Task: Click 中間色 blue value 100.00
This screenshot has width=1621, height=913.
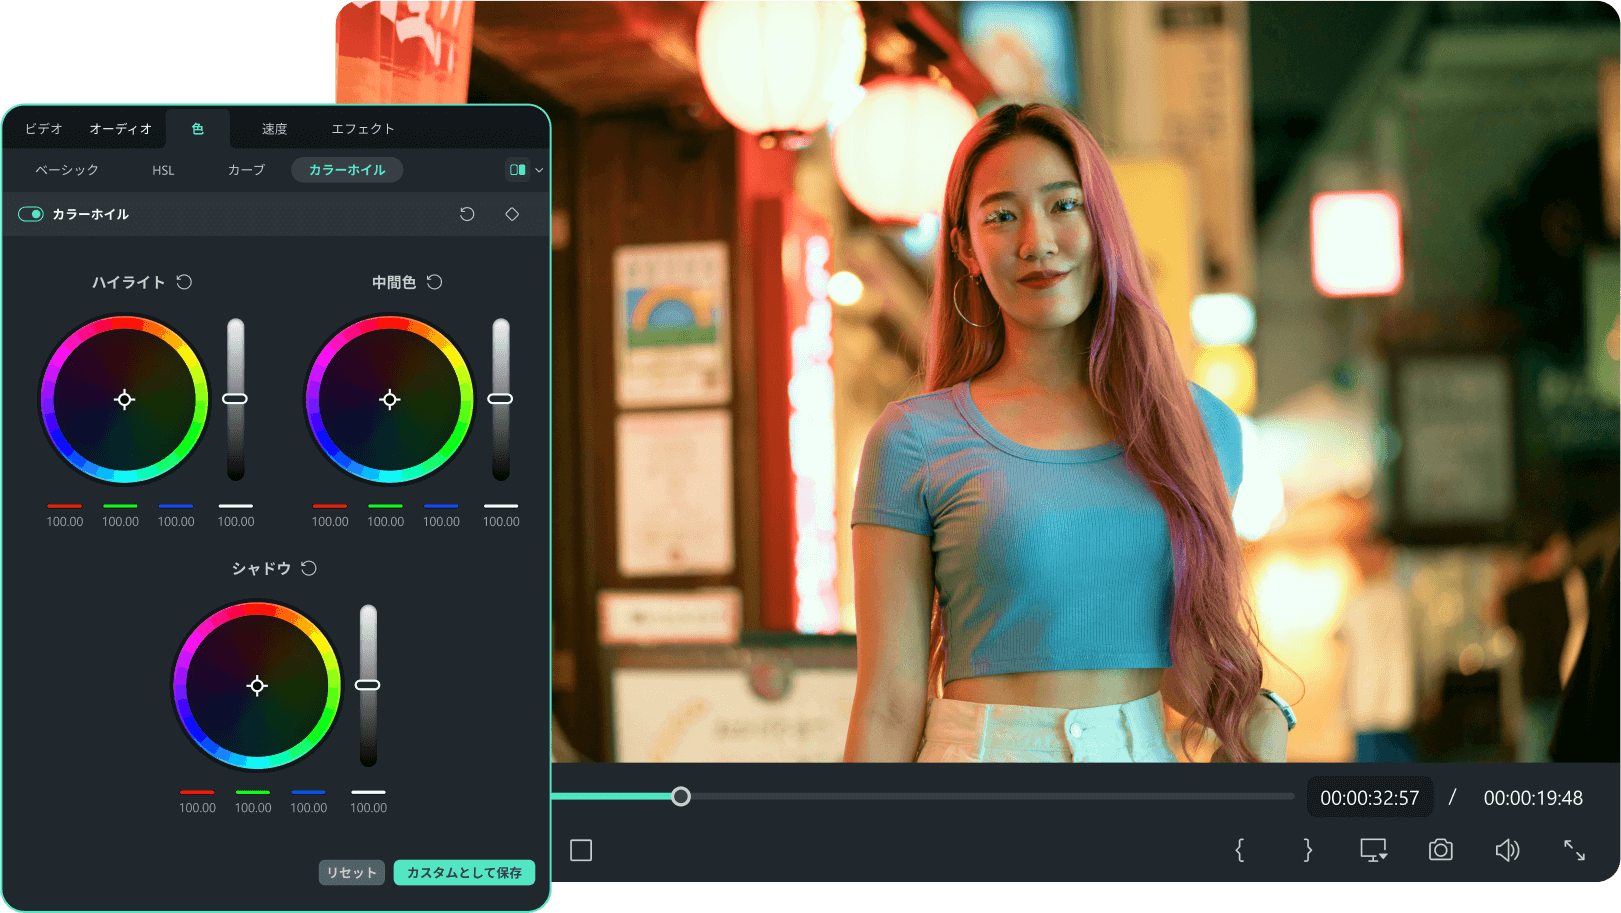Action: pyautogui.click(x=441, y=522)
